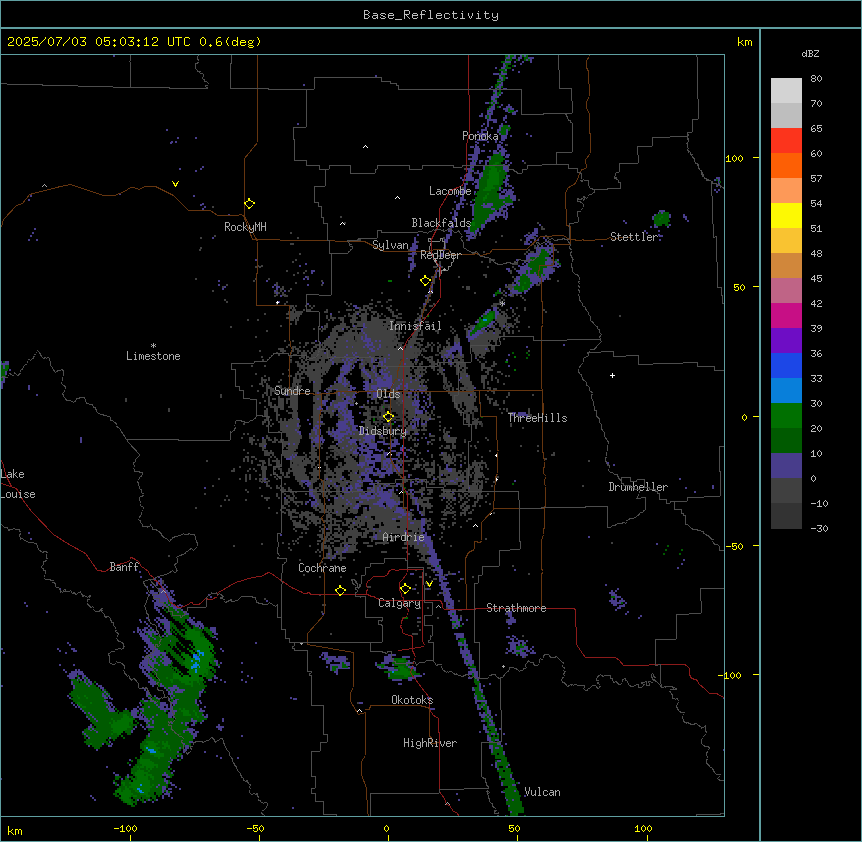862x842 pixels.
Task: Click the Calgary city label
Action: click(400, 603)
